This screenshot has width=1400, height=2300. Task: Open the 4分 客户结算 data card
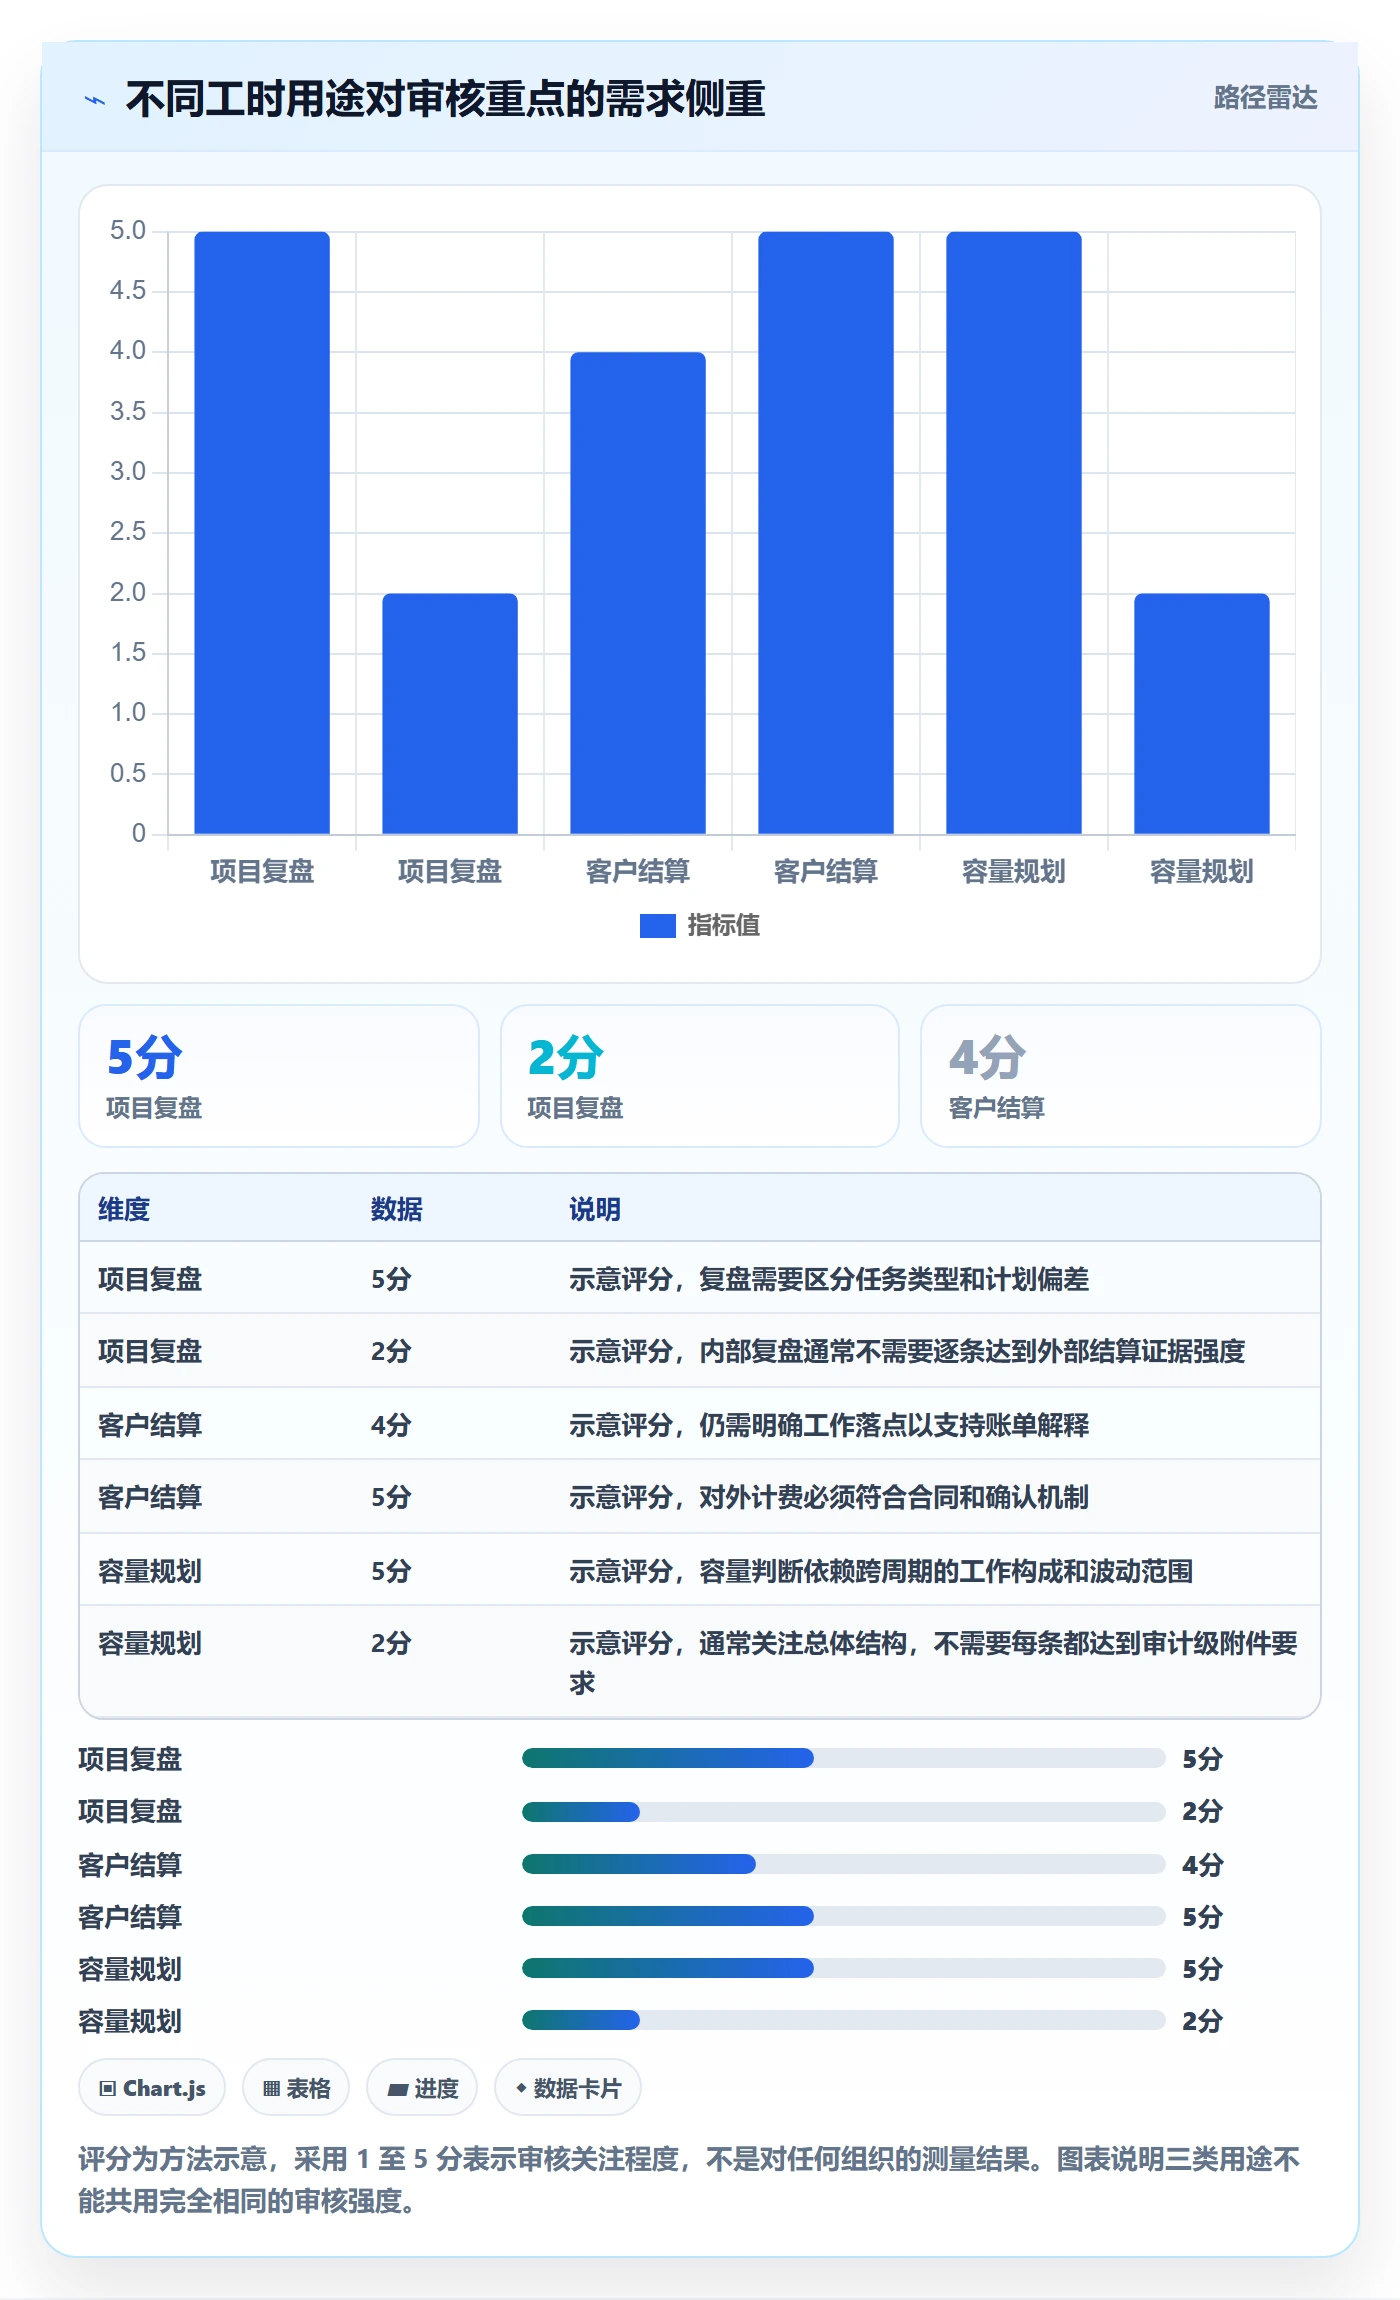coord(1121,1076)
